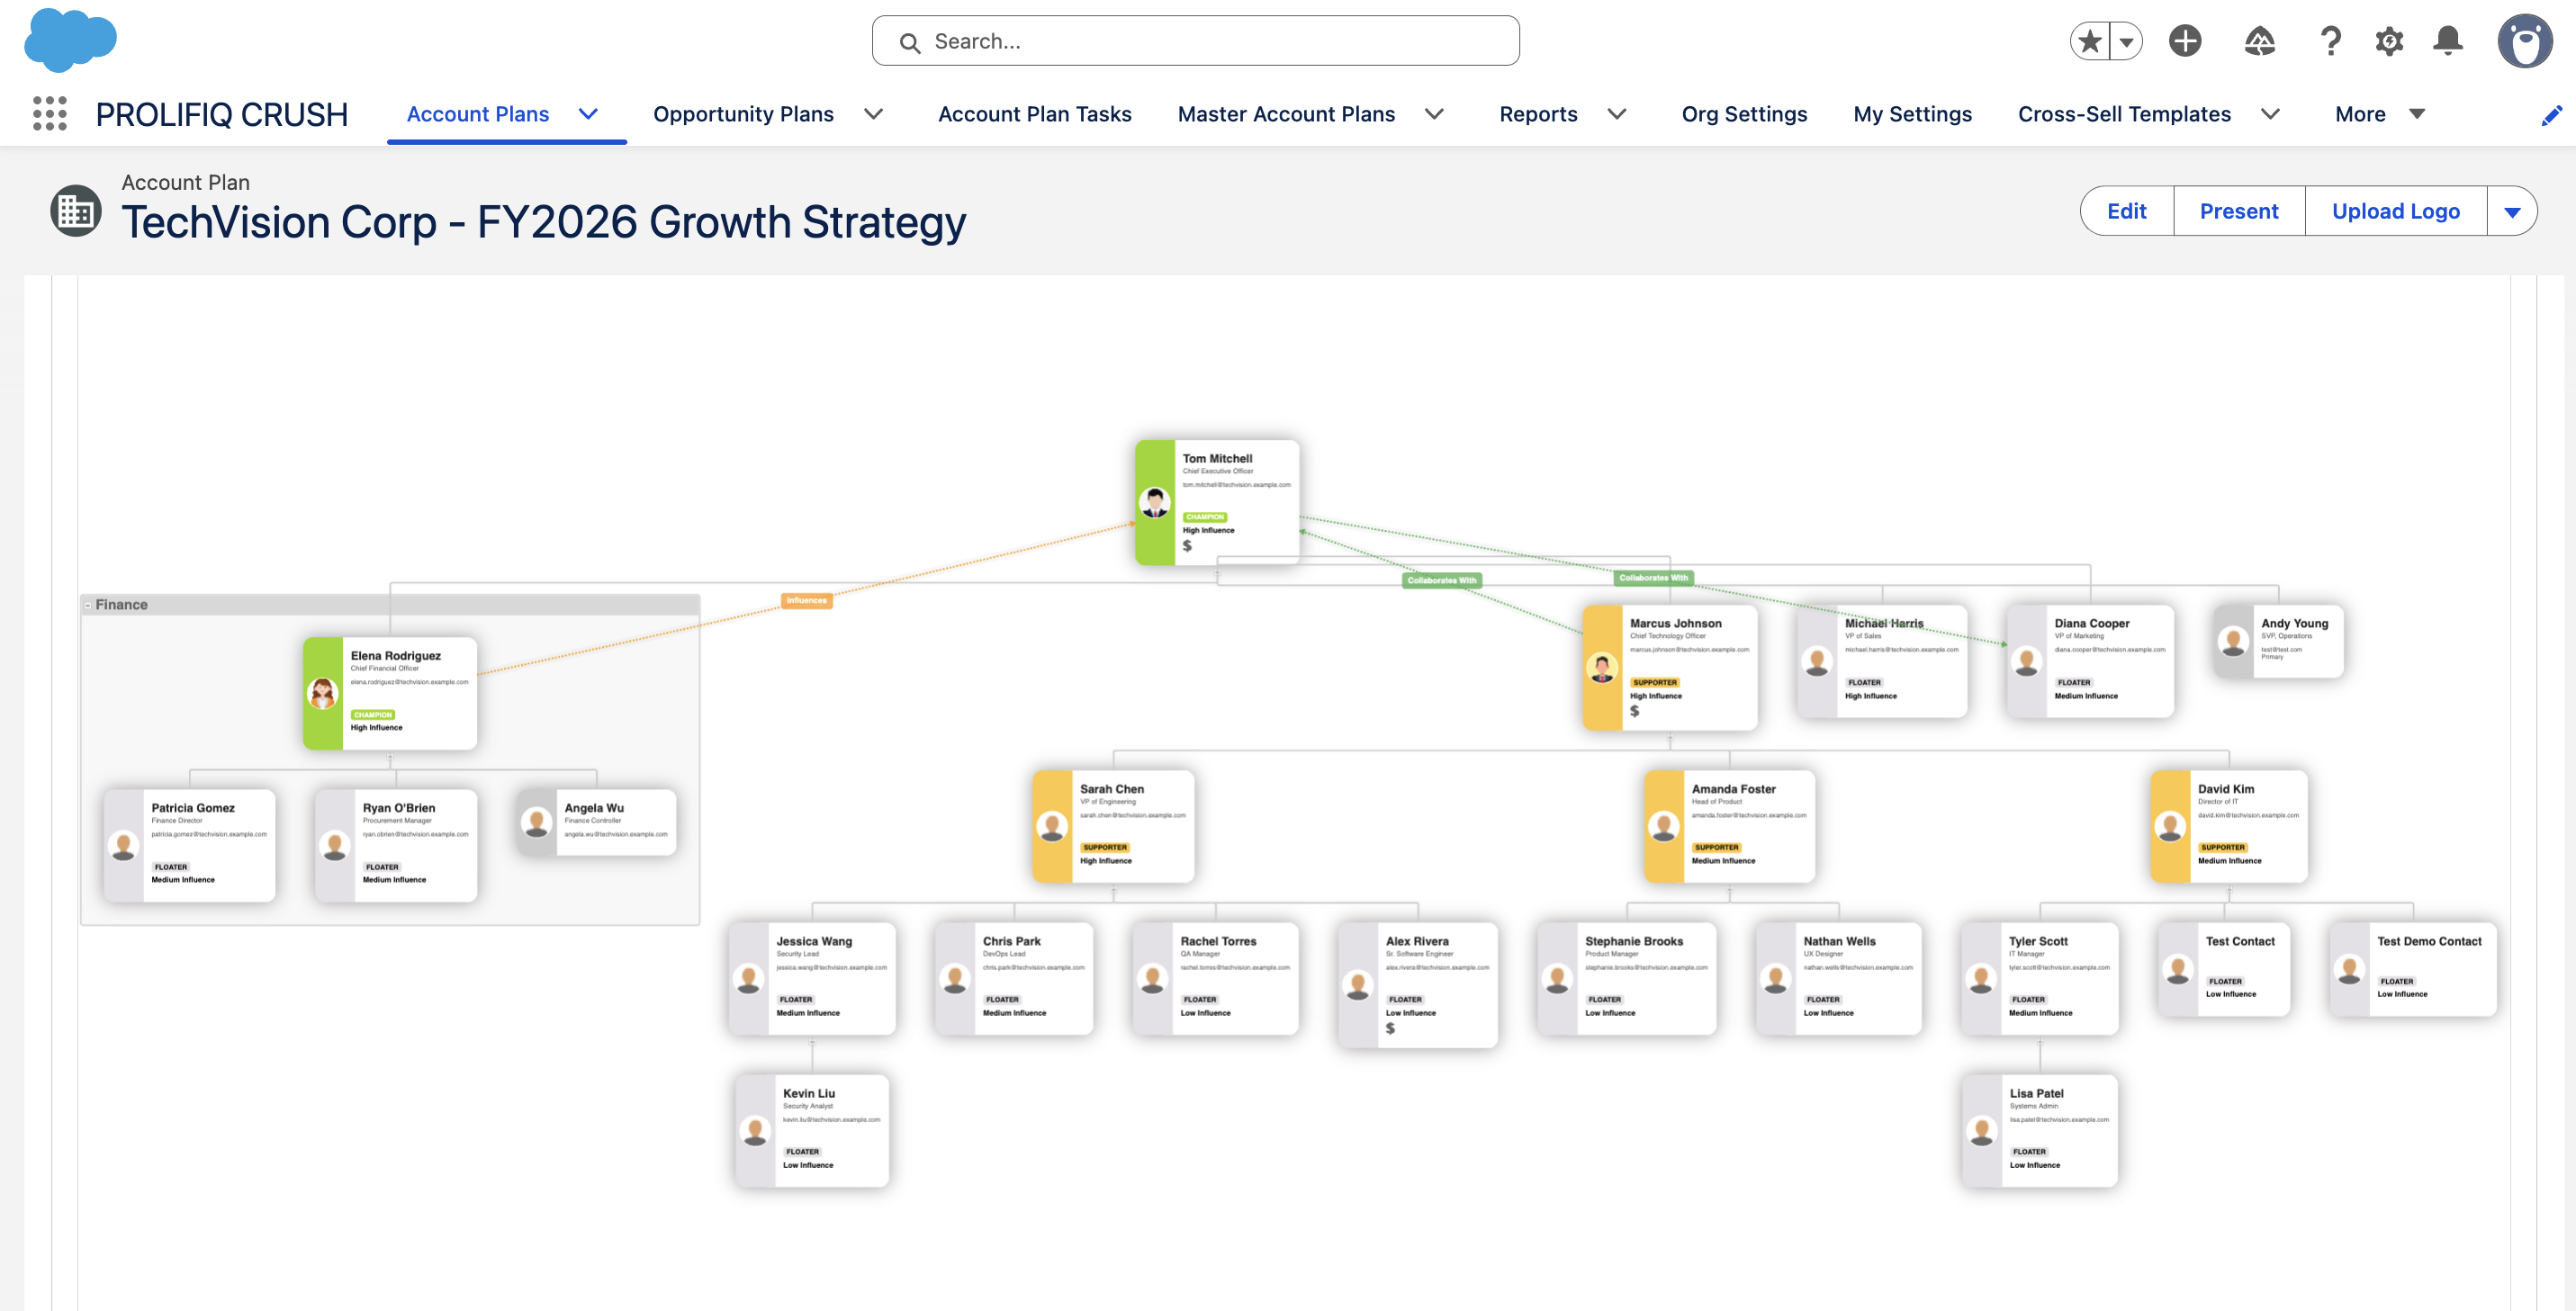Image resolution: width=2576 pixels, height=1311 pixels.
Task: Expand the Opportunity Plans tab chevron
Action: [874, 114]
